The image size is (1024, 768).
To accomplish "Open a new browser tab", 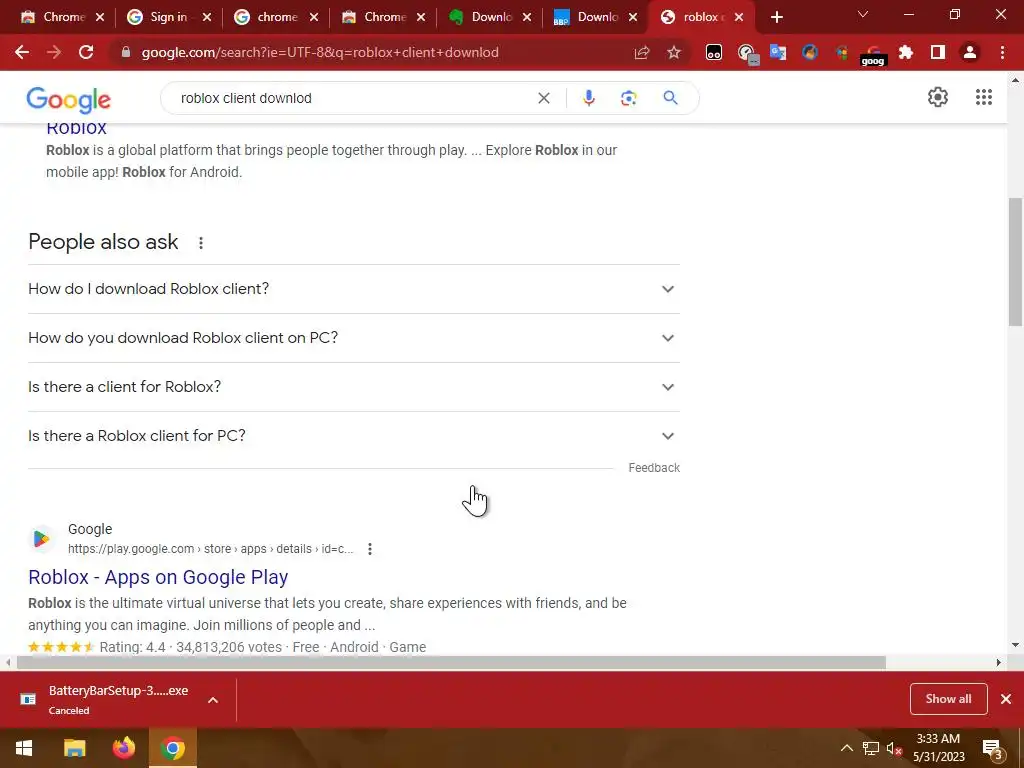I will pos(776,17).
